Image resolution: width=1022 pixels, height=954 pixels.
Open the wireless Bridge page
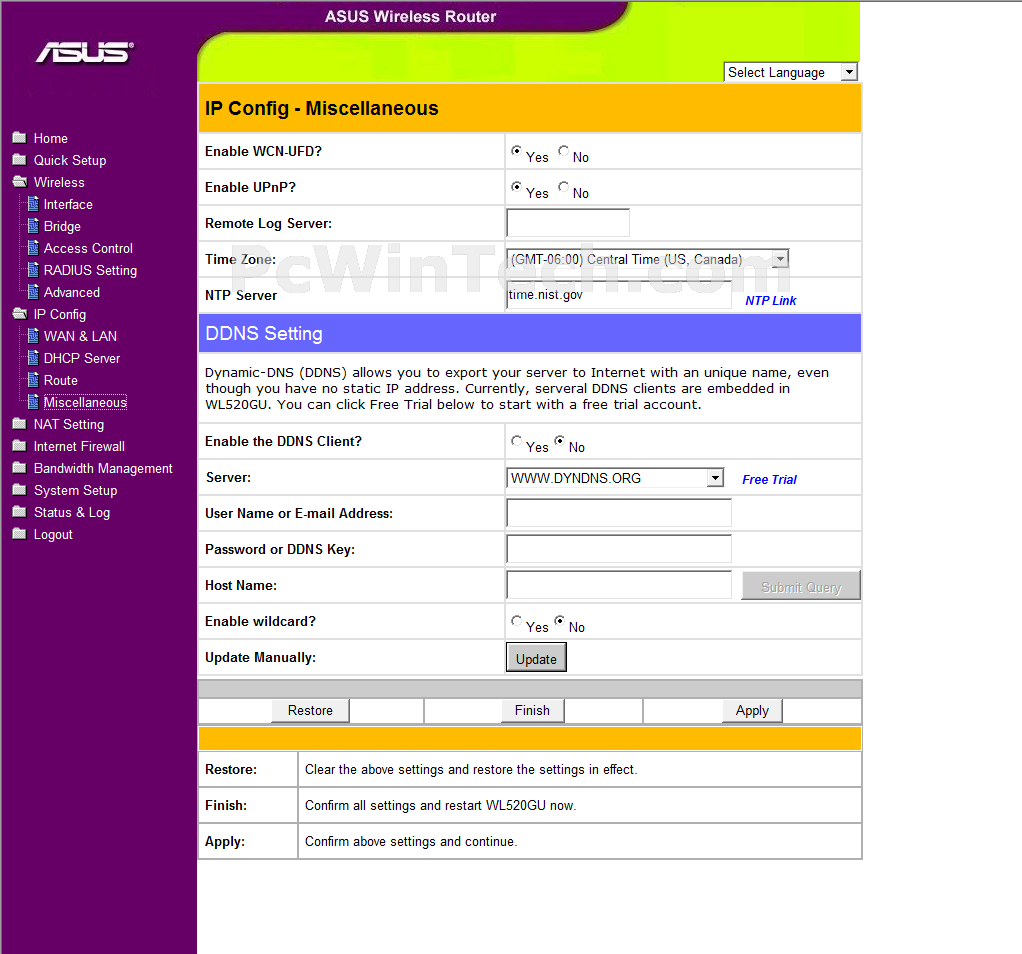63,226
